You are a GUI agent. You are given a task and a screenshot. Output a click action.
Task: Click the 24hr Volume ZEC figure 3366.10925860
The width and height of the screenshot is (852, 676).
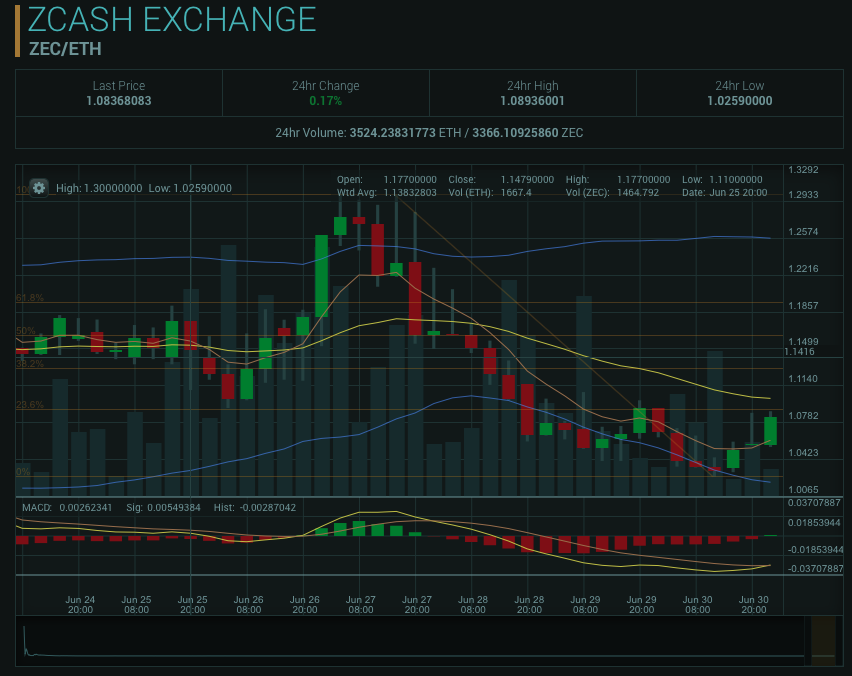pos(515,133)
